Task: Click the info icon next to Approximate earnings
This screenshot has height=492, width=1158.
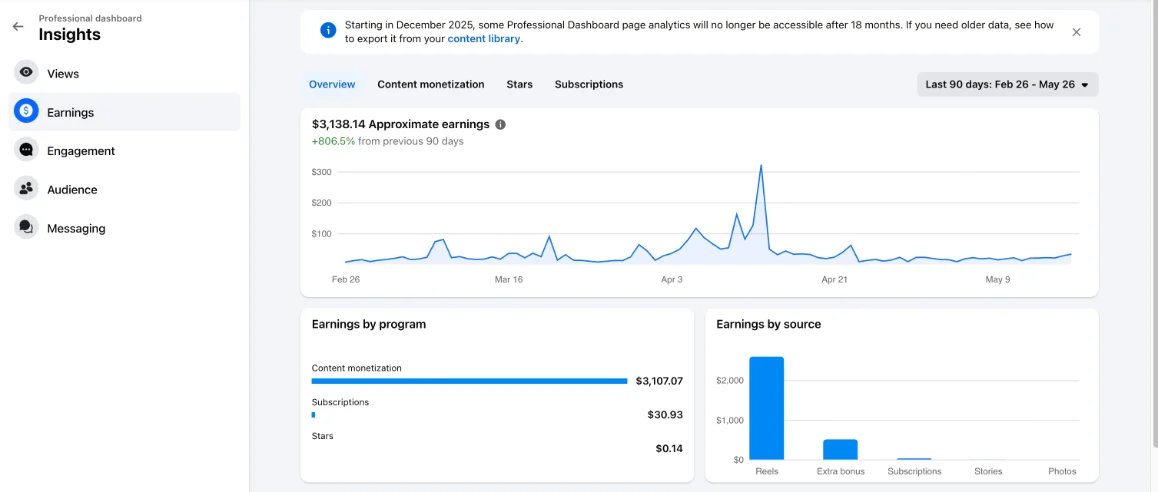Action: coord(500,124)
